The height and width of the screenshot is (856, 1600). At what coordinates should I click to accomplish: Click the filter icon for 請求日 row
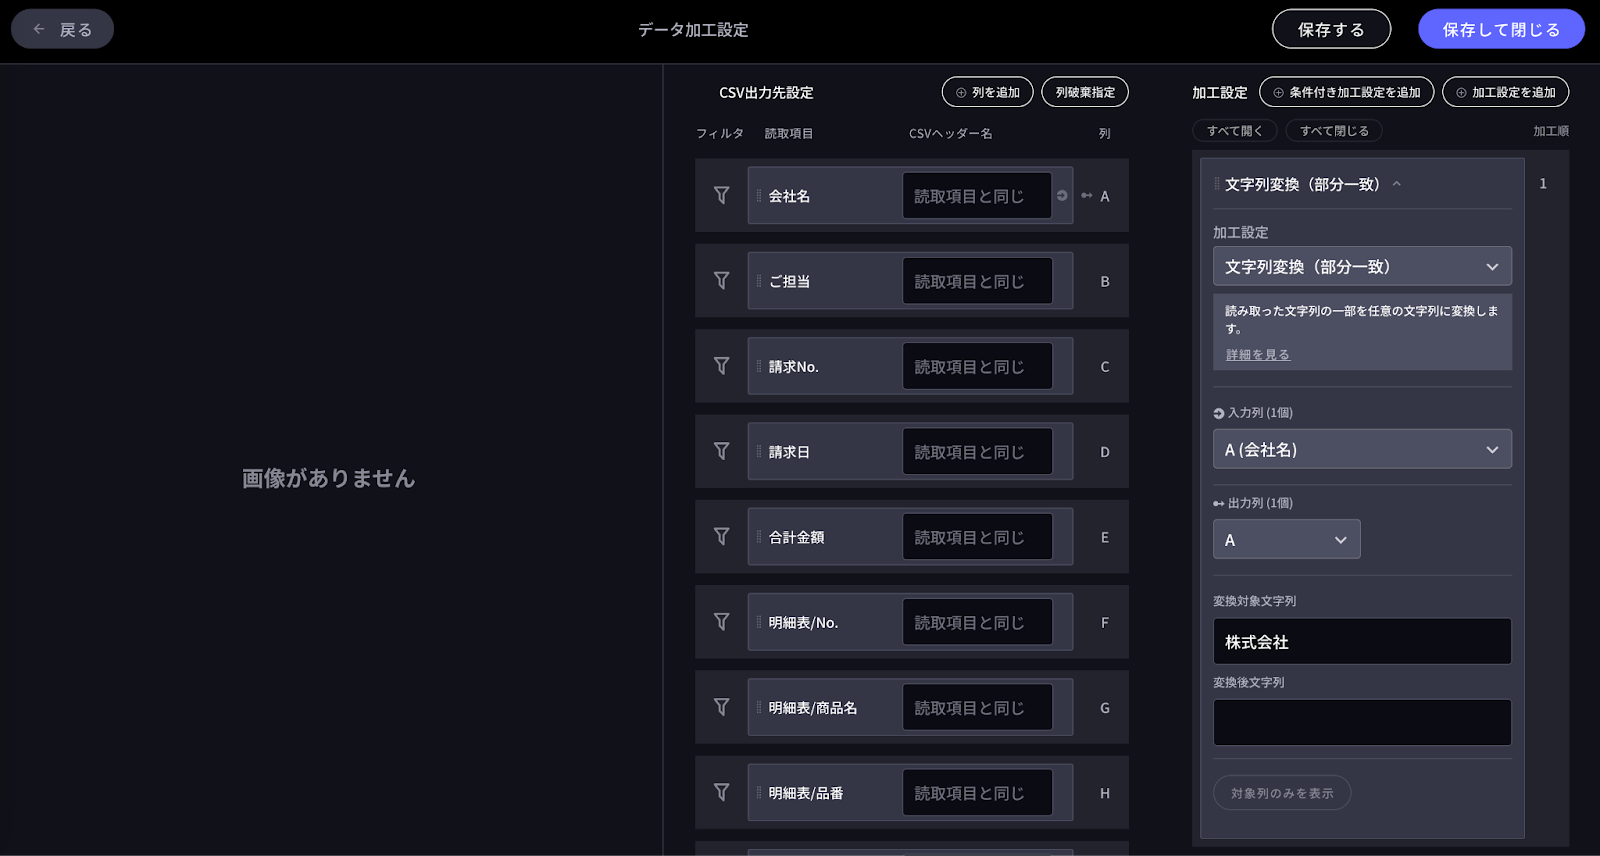pyautogui.click(x=721, y=452)
